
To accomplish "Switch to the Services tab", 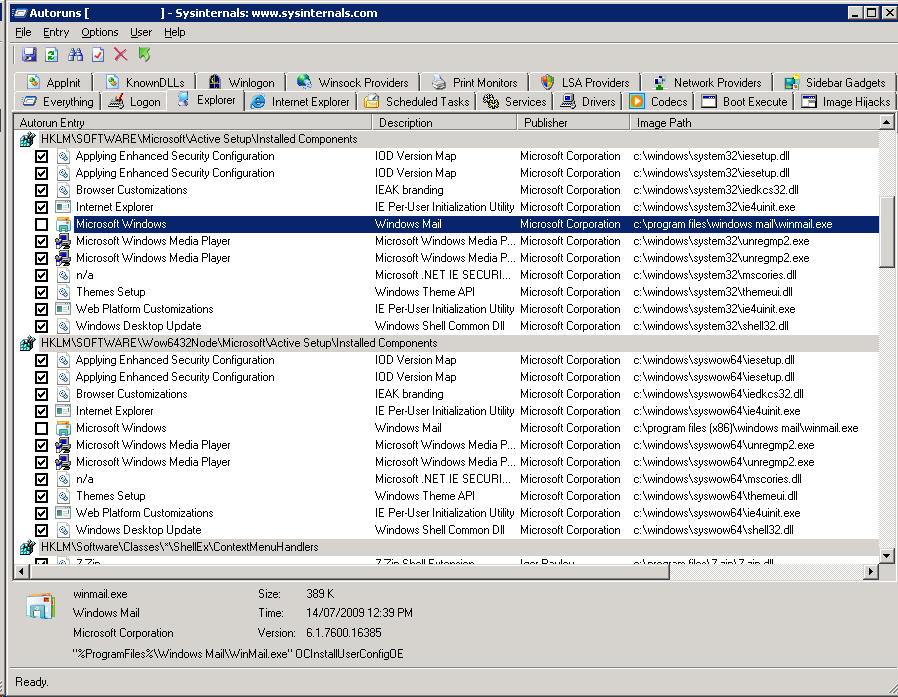I will click(514, 102).
